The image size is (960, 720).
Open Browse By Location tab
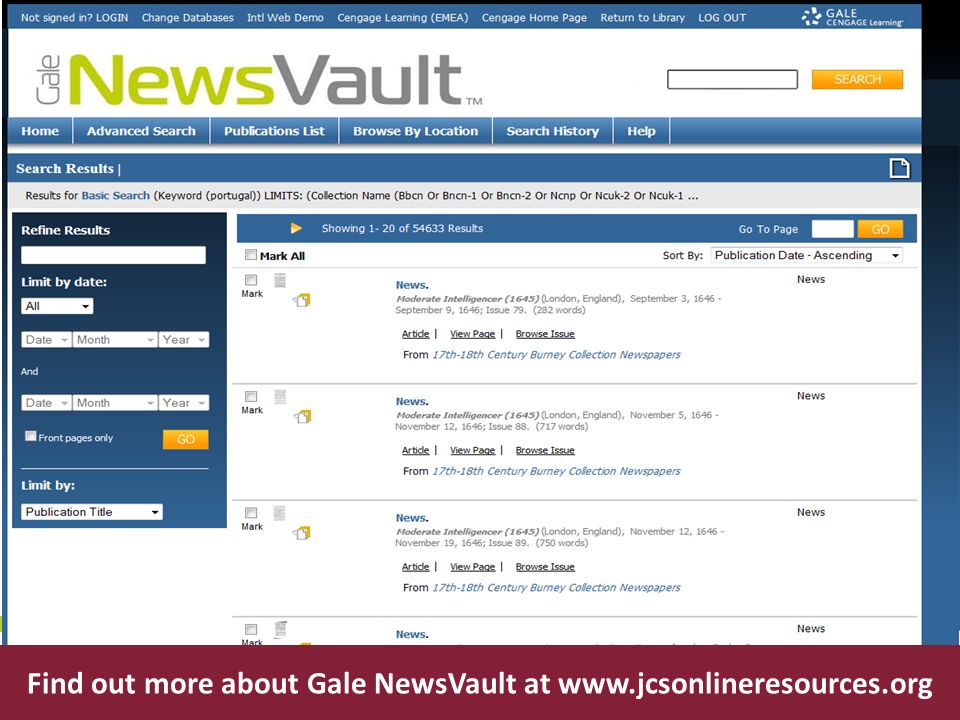point(416,131)
